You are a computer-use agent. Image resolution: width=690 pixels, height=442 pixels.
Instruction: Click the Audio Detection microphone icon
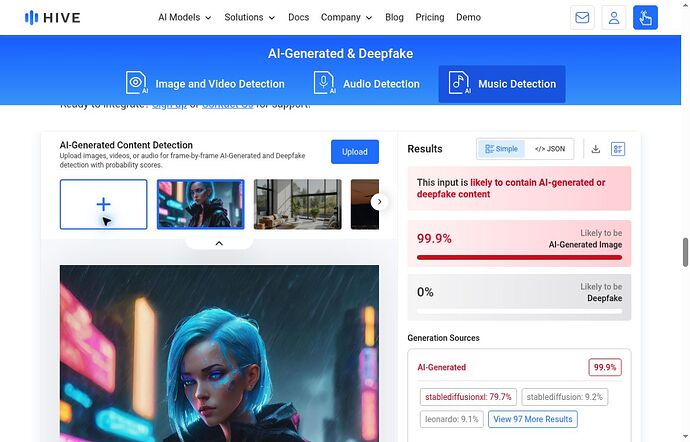click(x=324, y=83)
